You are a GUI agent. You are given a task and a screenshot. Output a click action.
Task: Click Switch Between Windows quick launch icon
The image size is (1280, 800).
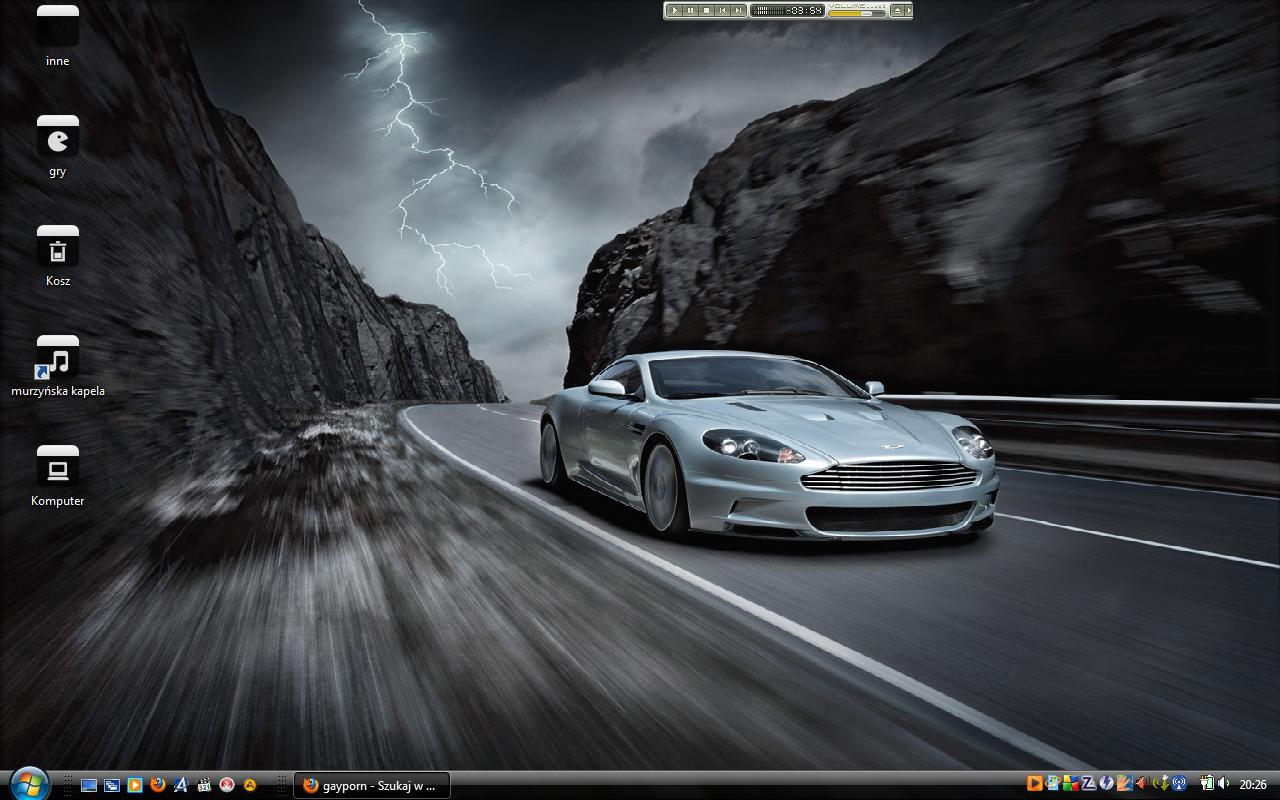click(112, 785)
